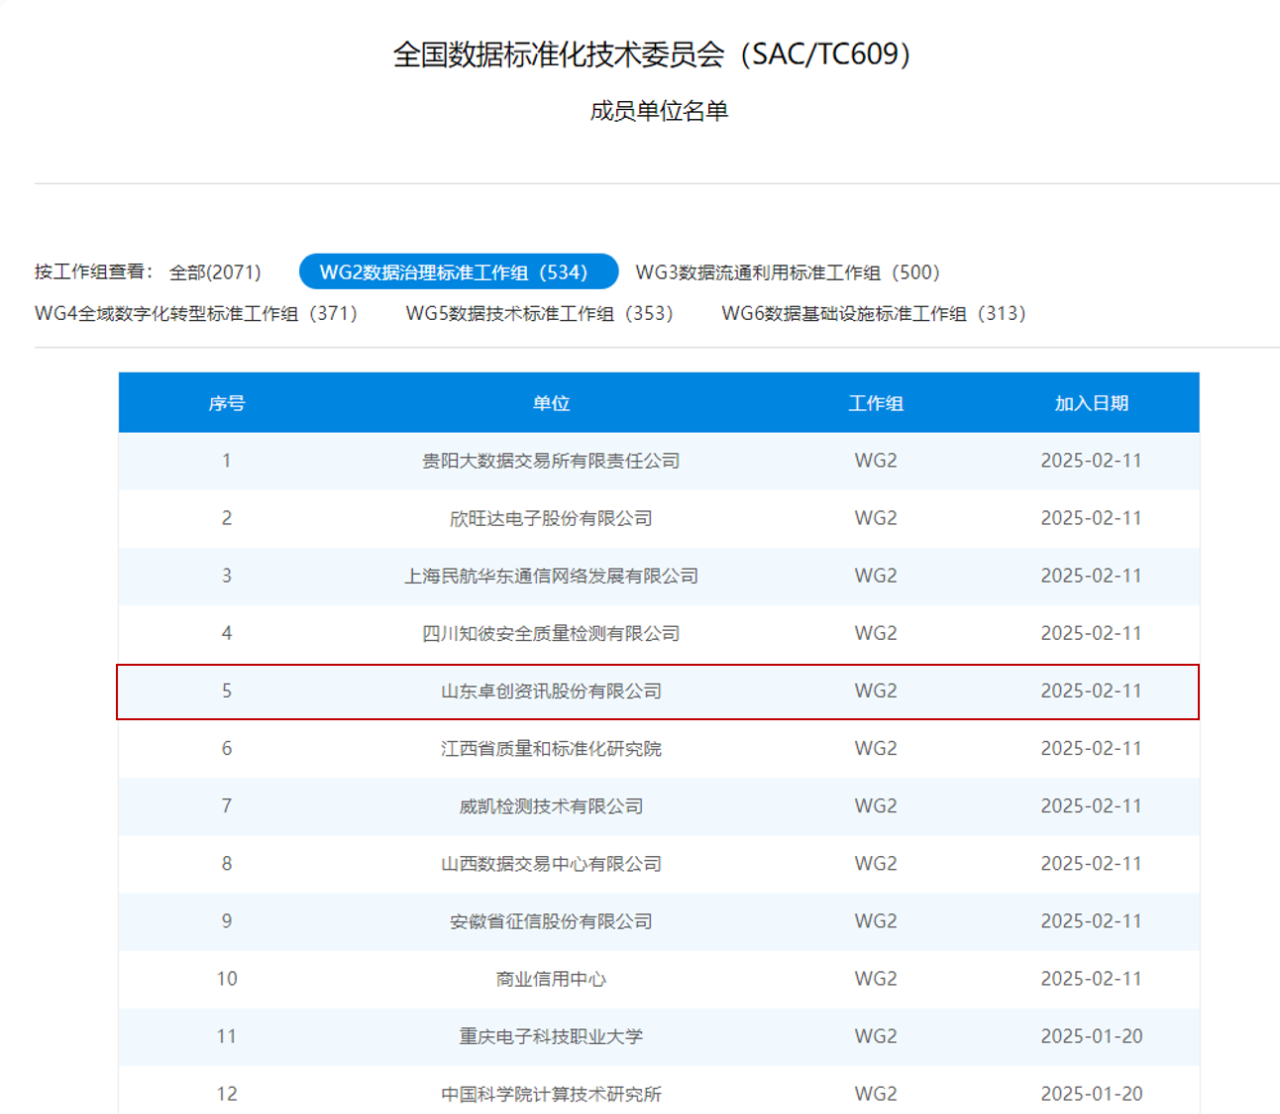Select the unit 欣旺达电子股份有限公司
1280x1114 pixels.
tap(551, 518)
